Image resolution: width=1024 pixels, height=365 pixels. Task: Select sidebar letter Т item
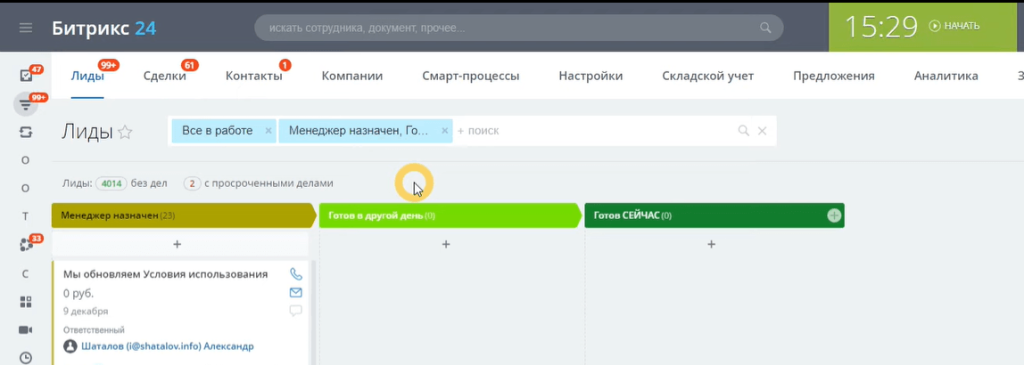pyautogui.click(x=25, y=216)
